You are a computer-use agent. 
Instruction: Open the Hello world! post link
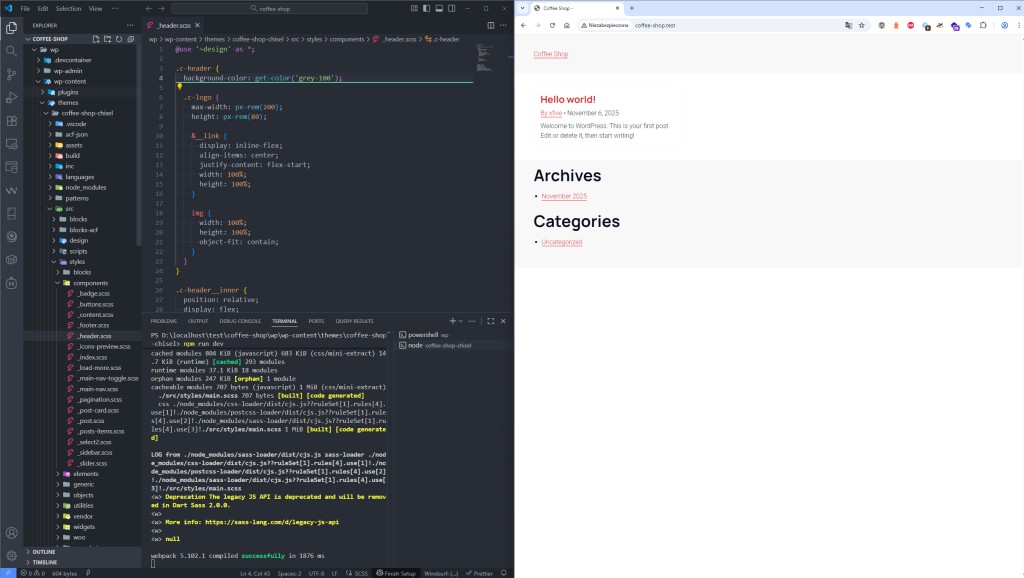pyautogui.click(x=567, y=99)
